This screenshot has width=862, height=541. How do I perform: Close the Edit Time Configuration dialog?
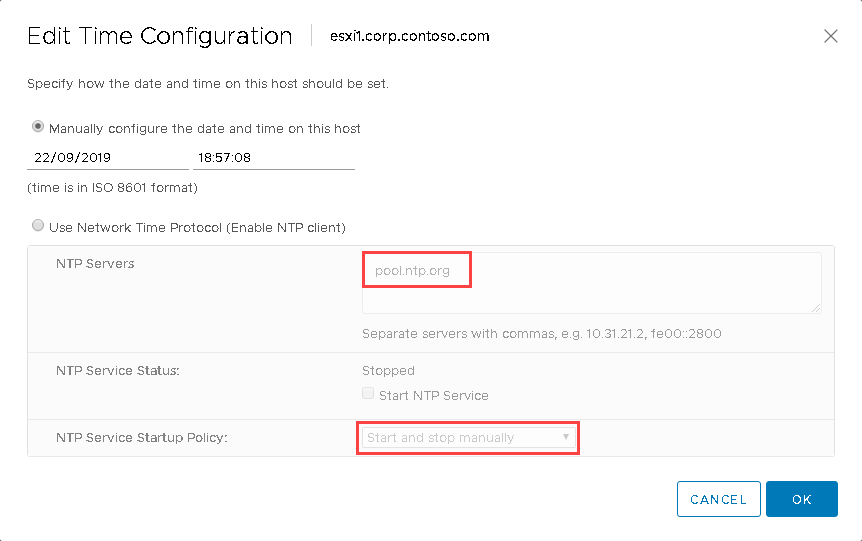(831, 36)
